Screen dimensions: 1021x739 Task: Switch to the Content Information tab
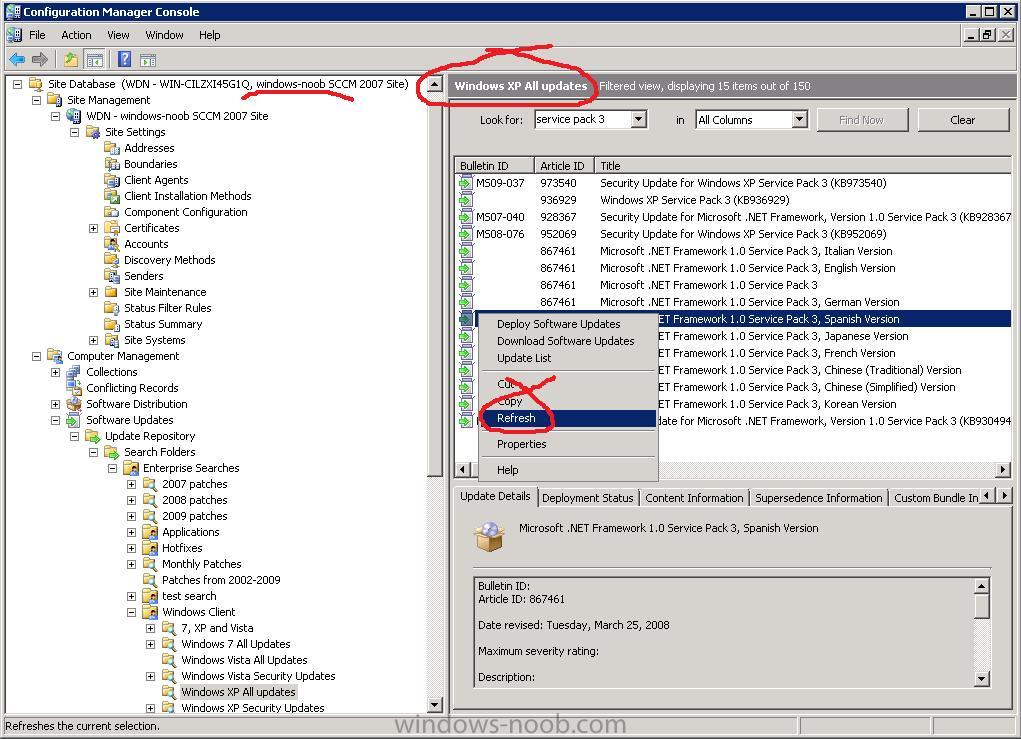694,498
